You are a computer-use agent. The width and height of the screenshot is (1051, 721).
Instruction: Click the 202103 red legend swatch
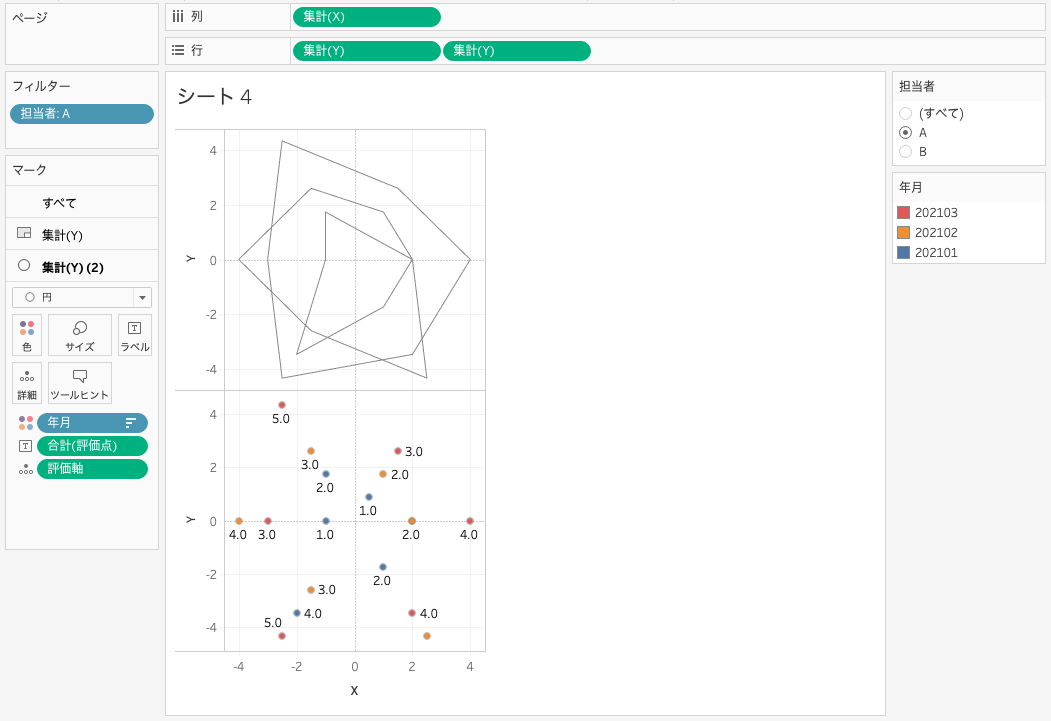click(903, 213)
